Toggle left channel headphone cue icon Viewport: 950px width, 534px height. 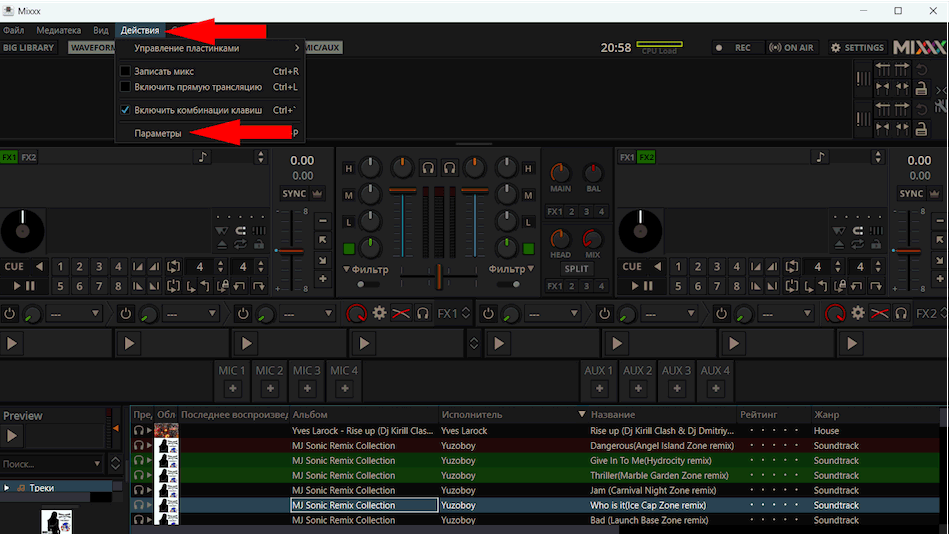[x=428, y=168]
